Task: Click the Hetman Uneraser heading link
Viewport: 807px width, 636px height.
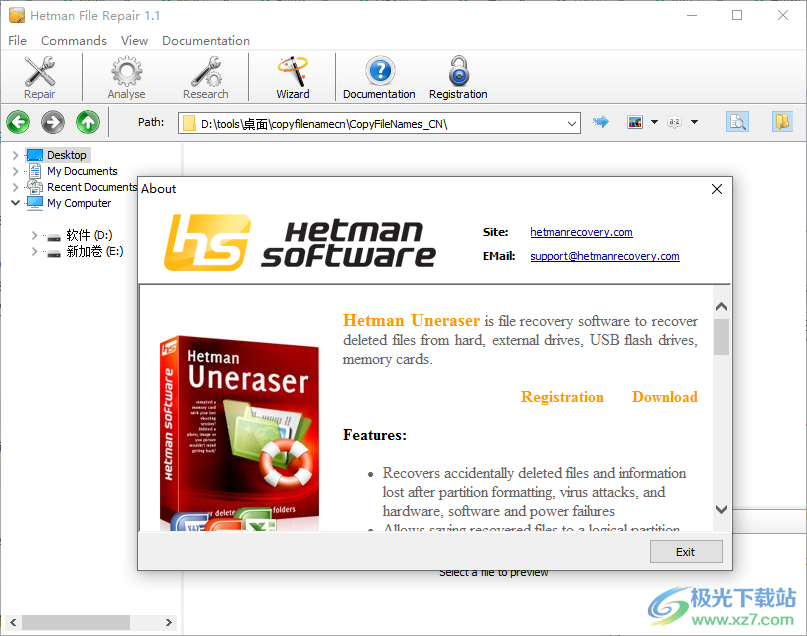Action: pos(411,320)
